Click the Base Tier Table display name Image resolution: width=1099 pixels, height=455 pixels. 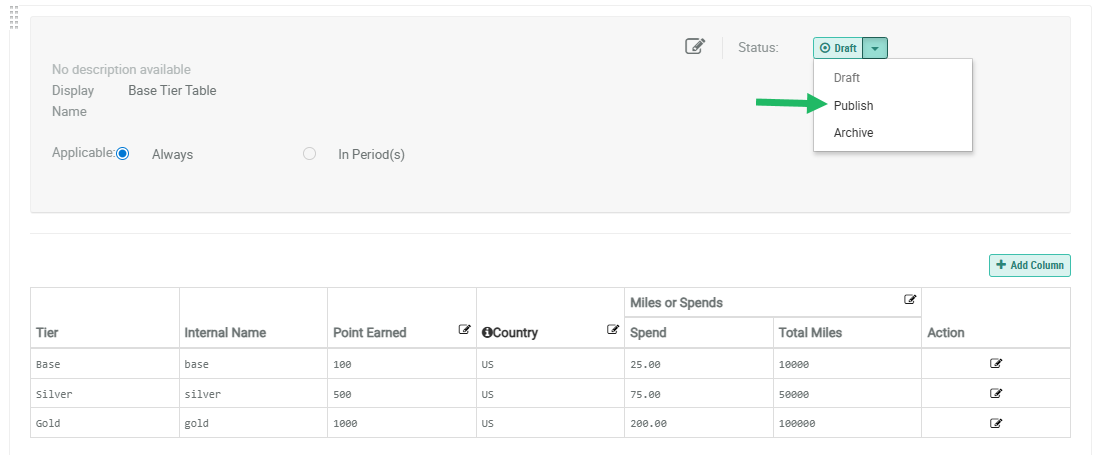click(172, 90)
